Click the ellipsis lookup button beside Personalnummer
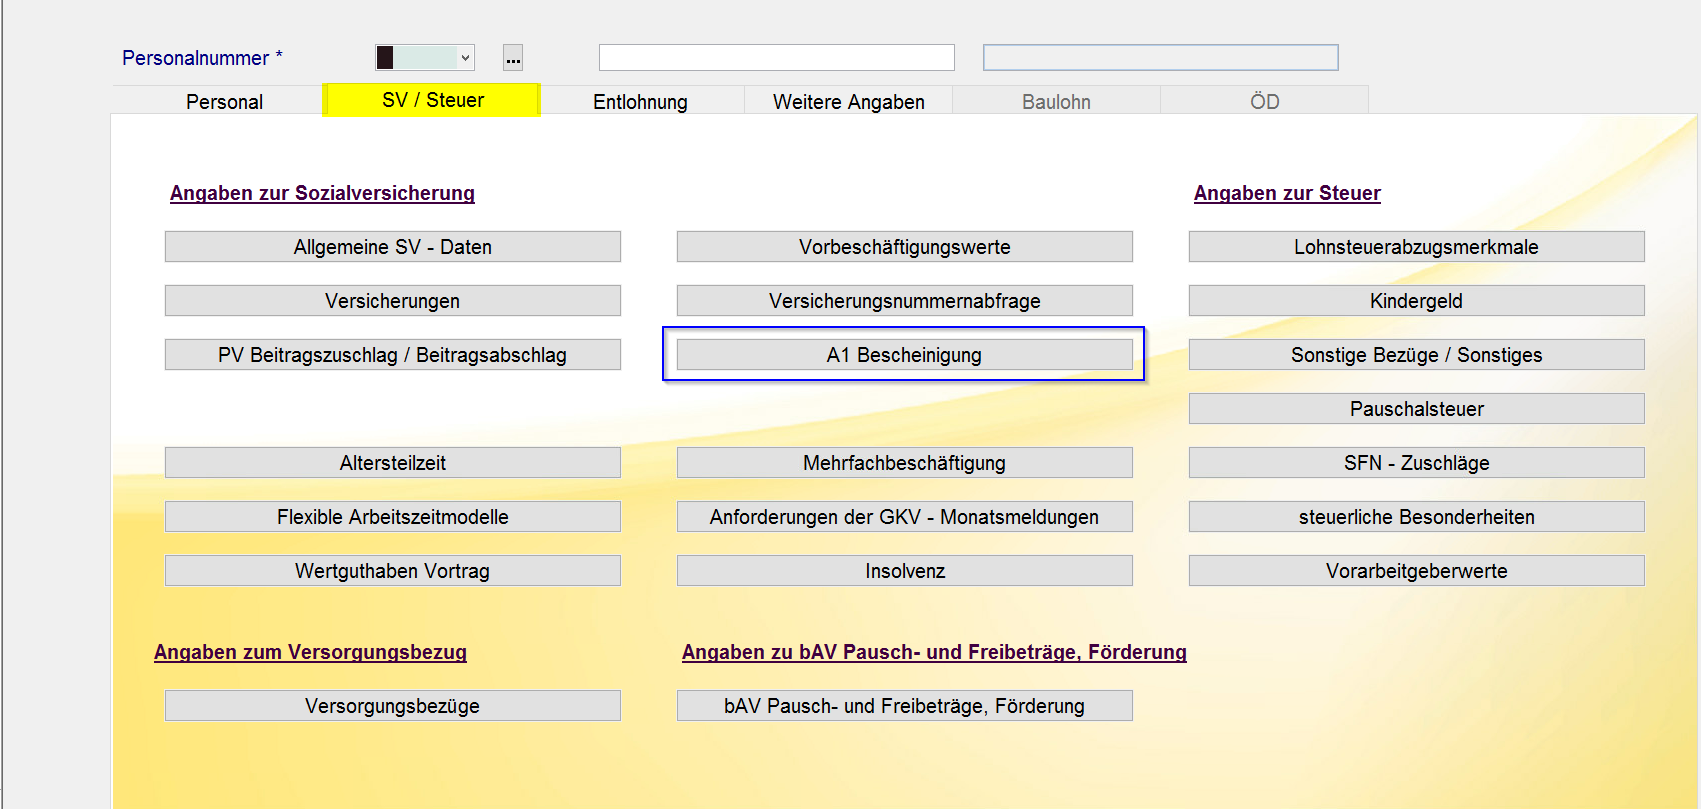This screenshot has height=809, width=1701. 513,58
